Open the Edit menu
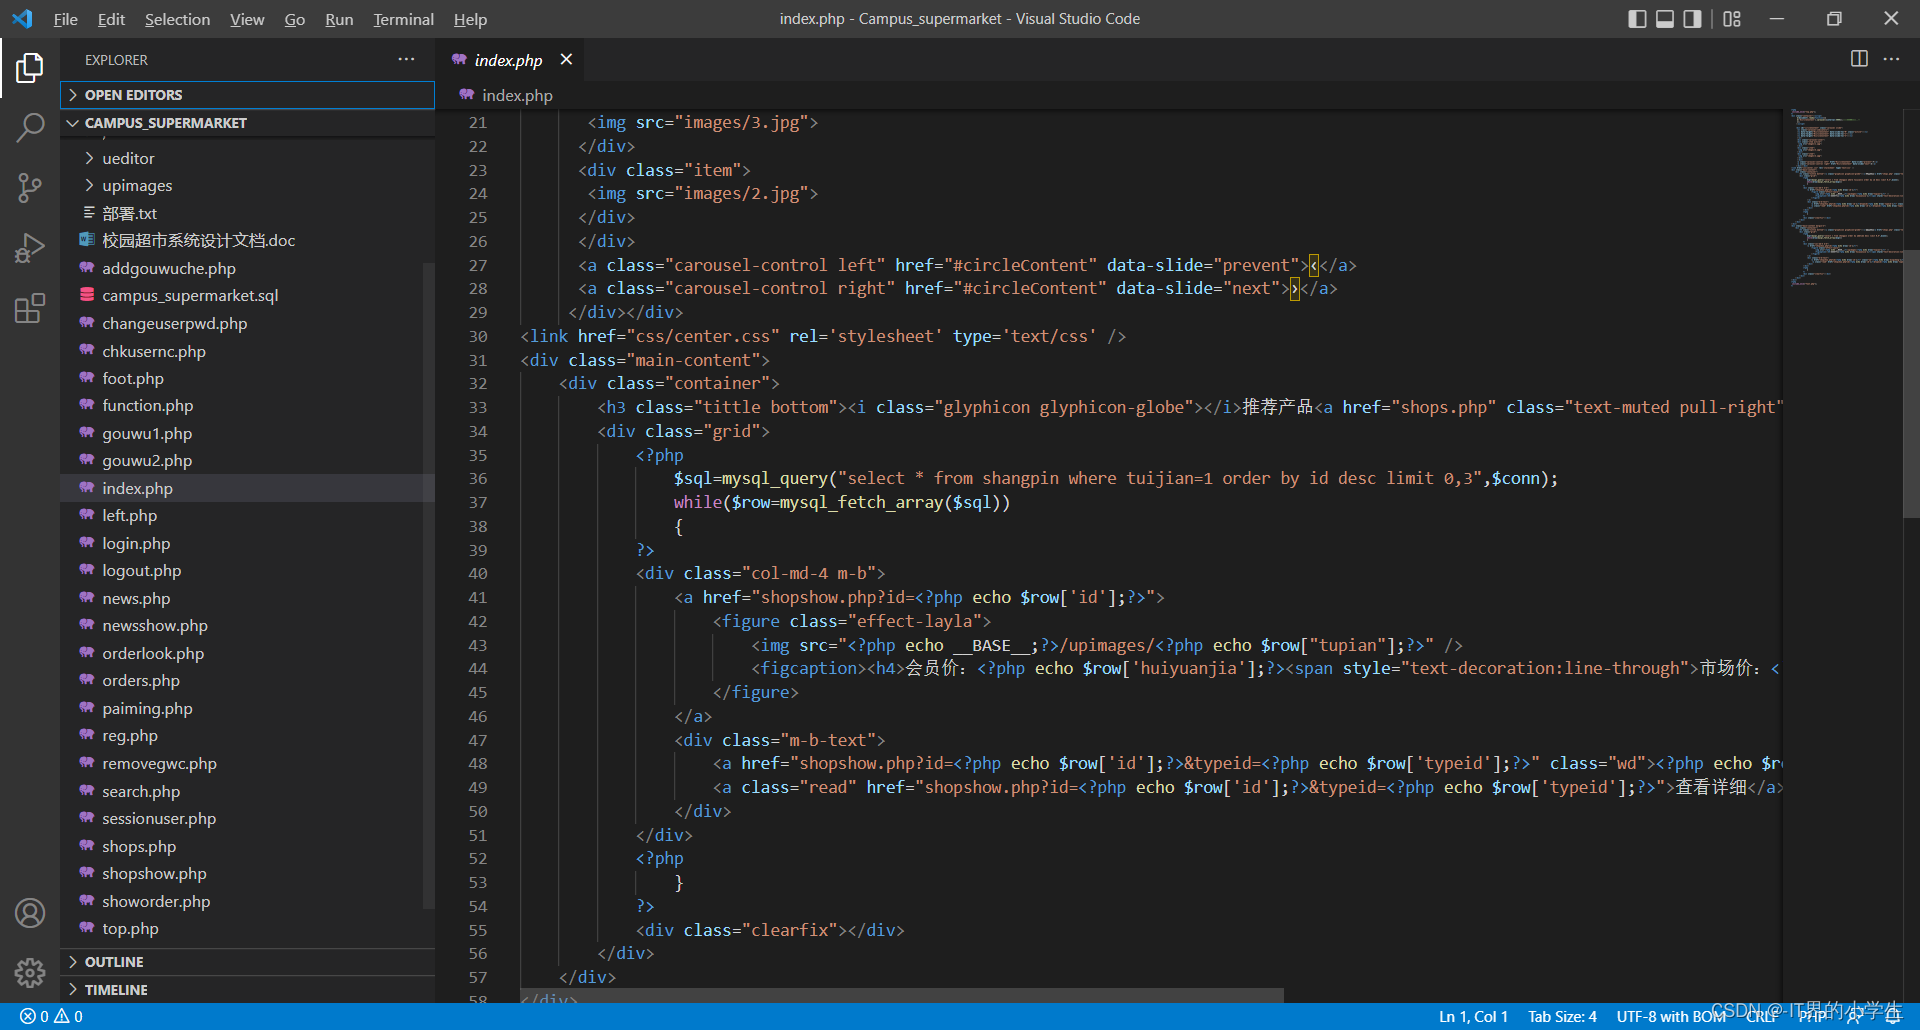 pyautogui.click(x=111, y=19)
